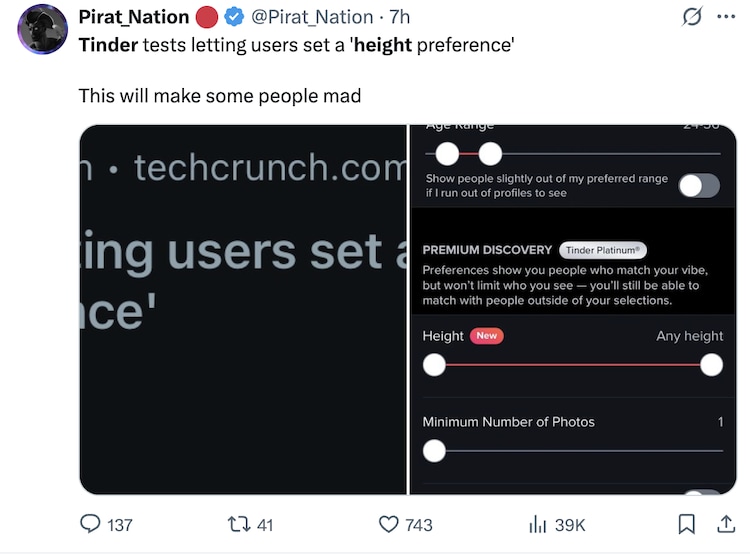Click the Height slider's right handle
Image resolution: width=750 pixels, height=554 pixels.
pyautogui.click(x=711, y=366)
